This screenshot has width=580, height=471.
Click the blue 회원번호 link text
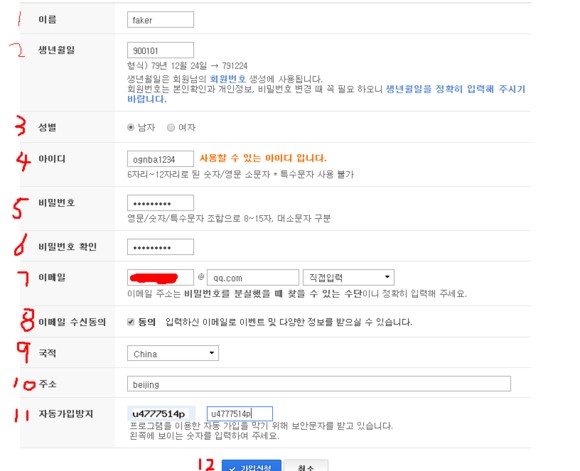pyautogui.click(x=228, y=79)
